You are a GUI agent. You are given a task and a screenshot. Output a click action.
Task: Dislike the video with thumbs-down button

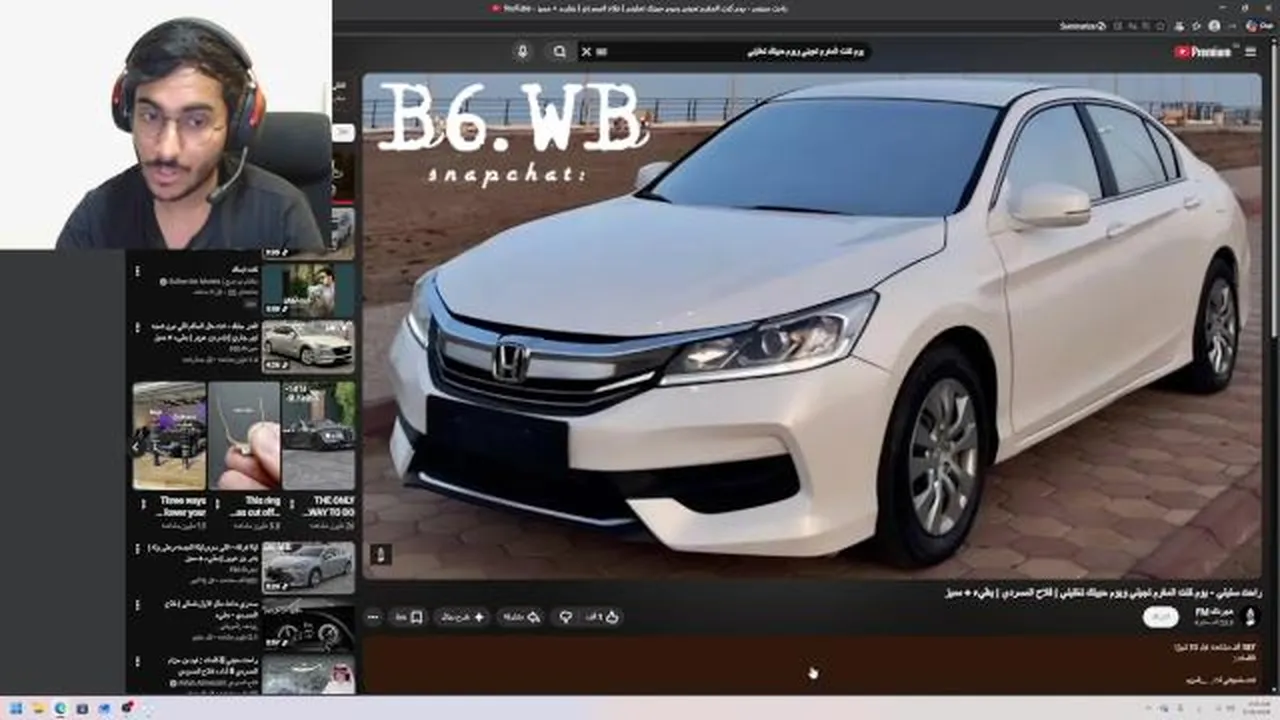[x=565, y=617]
